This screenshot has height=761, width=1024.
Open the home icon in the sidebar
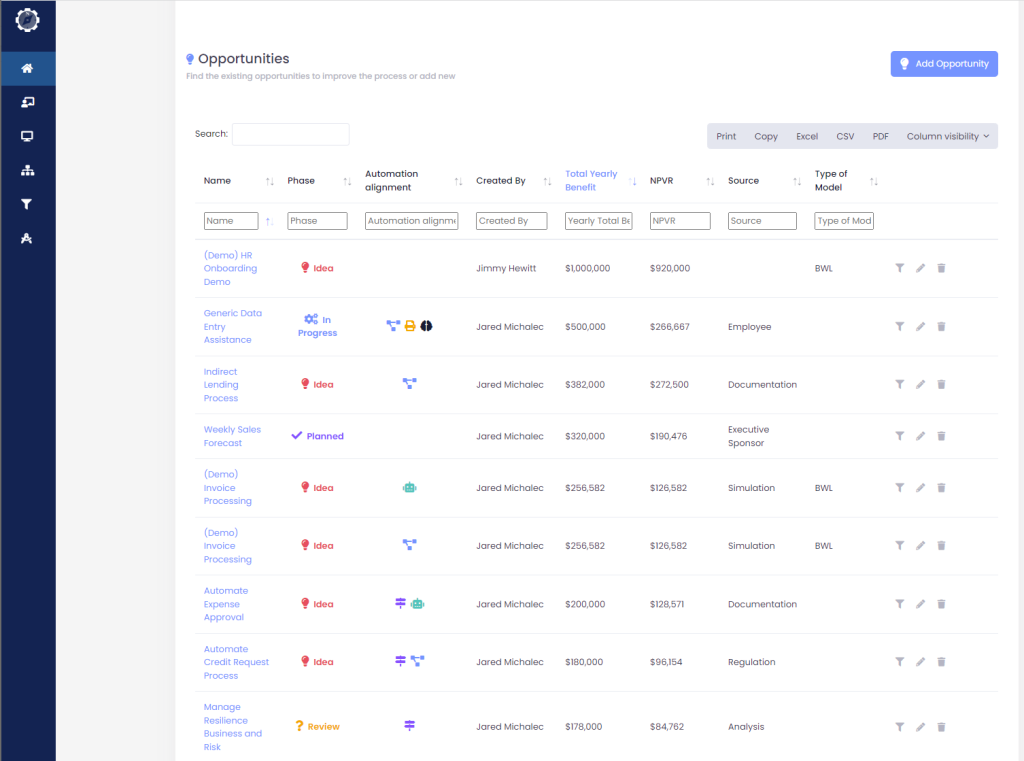[x=27, y=69]
